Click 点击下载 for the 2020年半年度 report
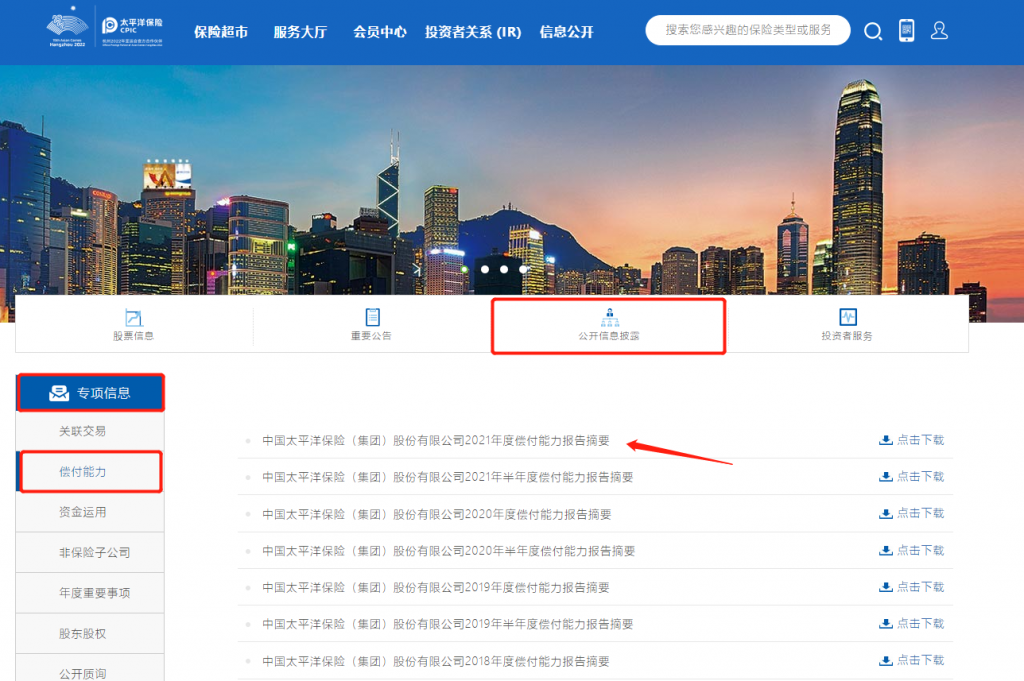The height and width of the screenshot is (681, 1024). coord(920,550)
